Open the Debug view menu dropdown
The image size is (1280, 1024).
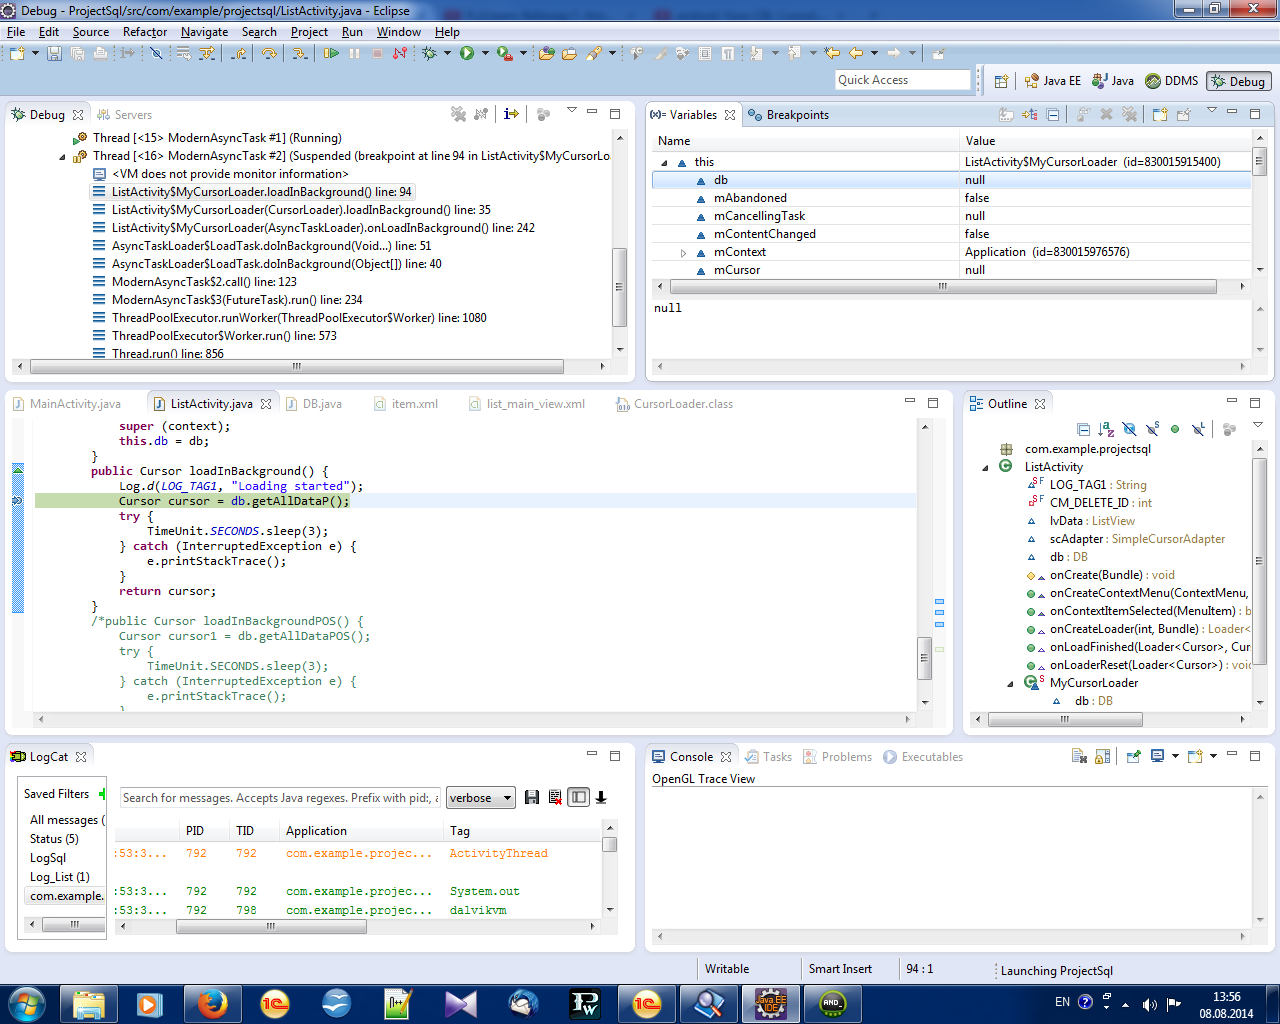click(x=572, y=110)
